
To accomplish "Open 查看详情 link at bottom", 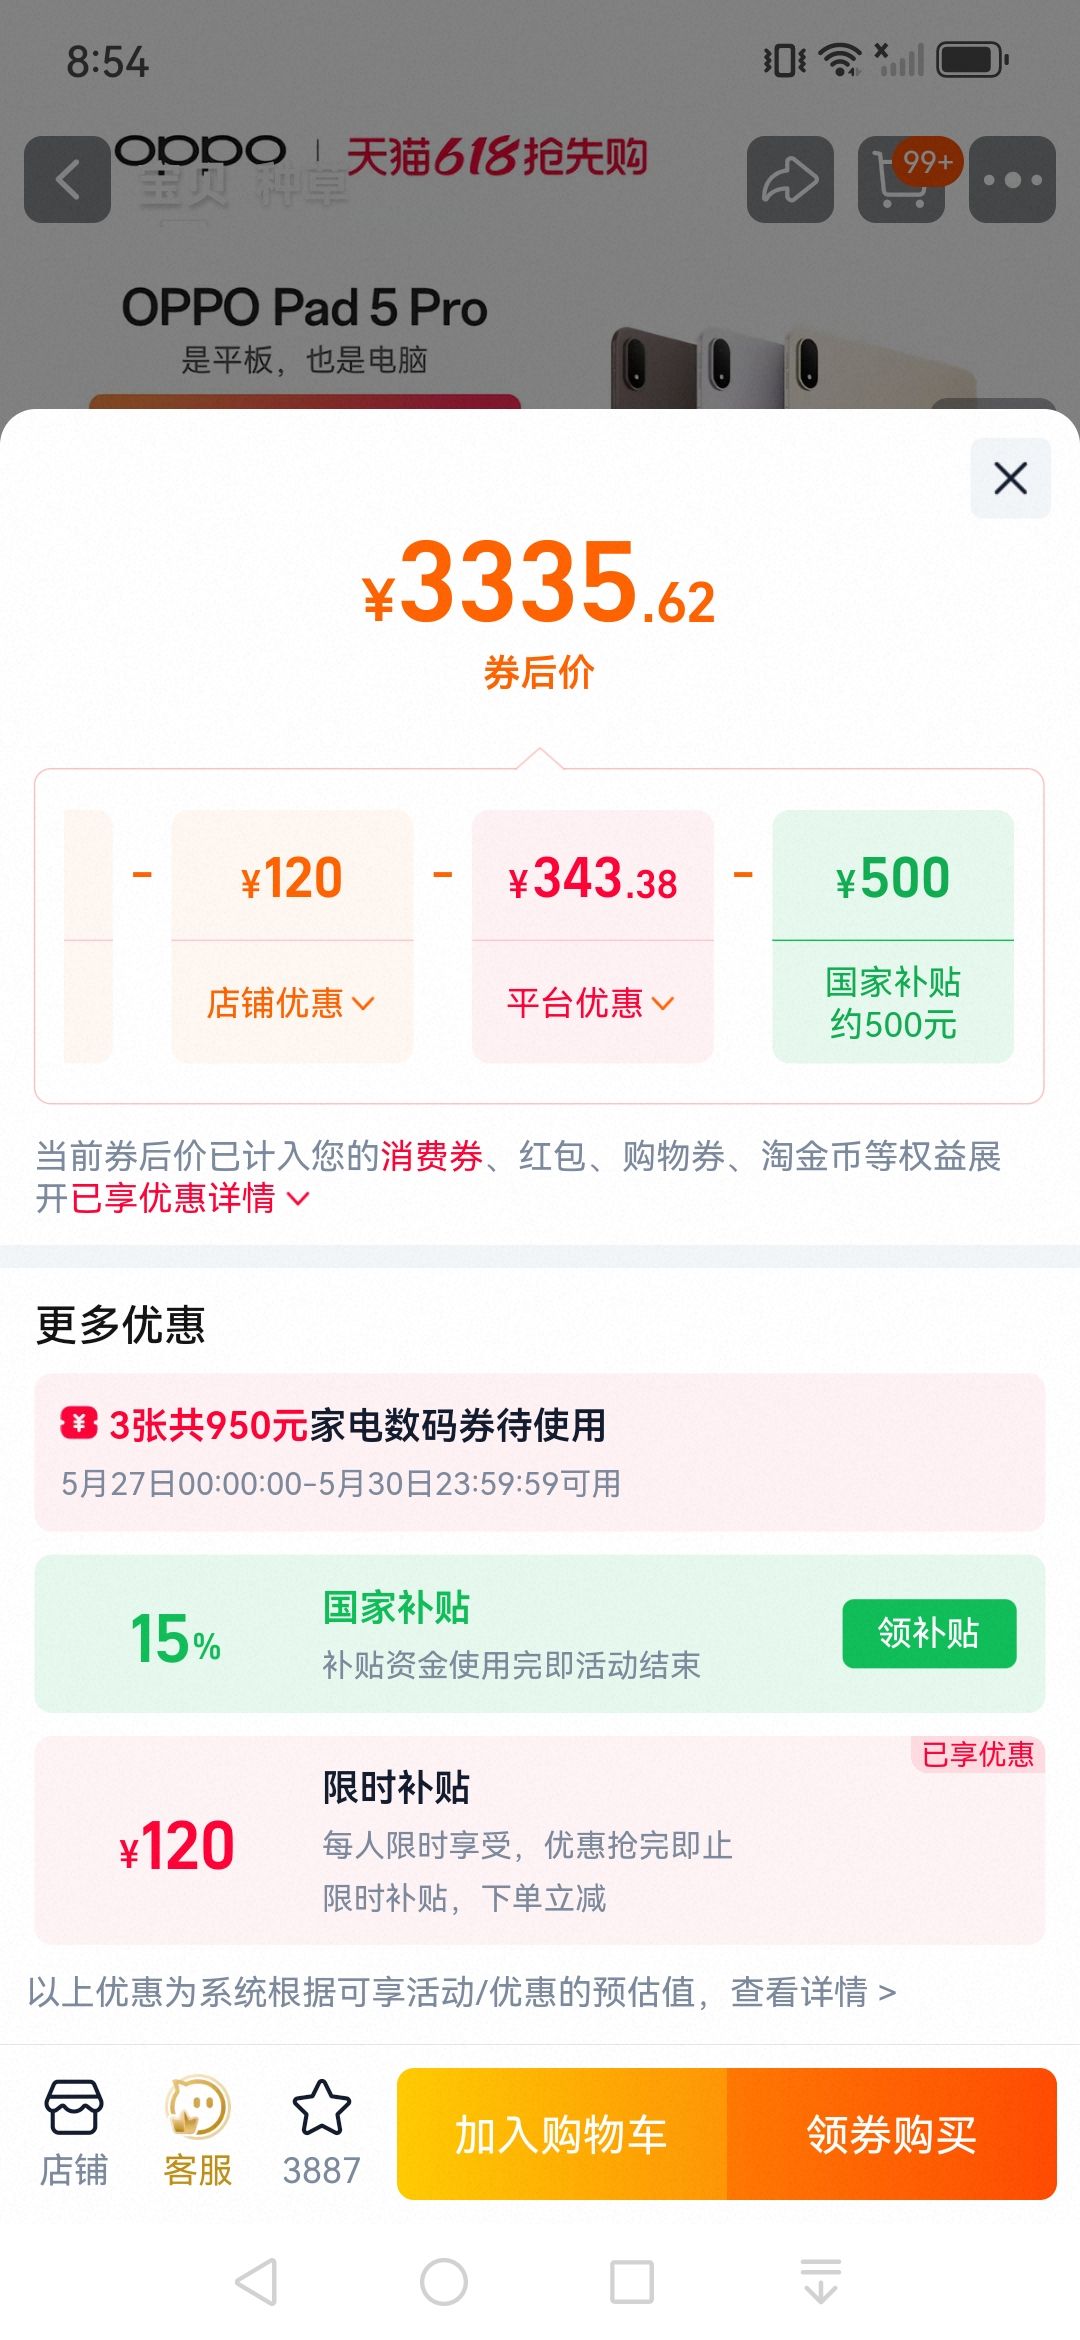I will click(x=813, y=1992).
